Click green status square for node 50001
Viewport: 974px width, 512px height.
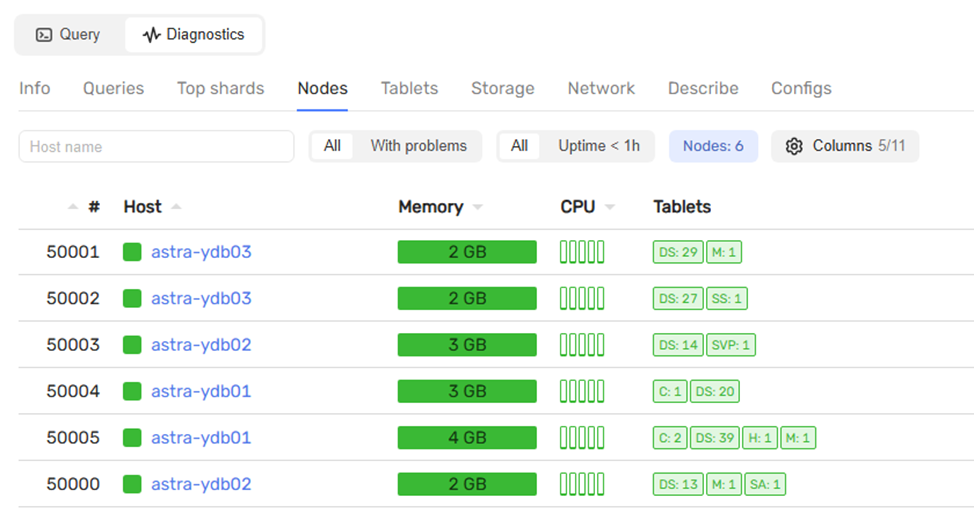(132, 252)
